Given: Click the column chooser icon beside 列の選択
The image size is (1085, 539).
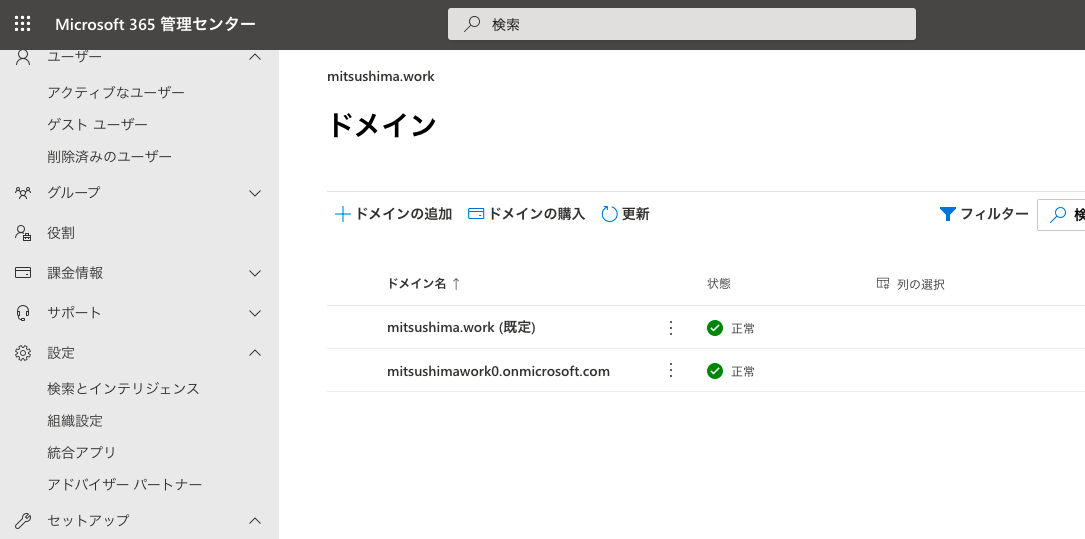Looking at the screenshot, I should 882,283.
